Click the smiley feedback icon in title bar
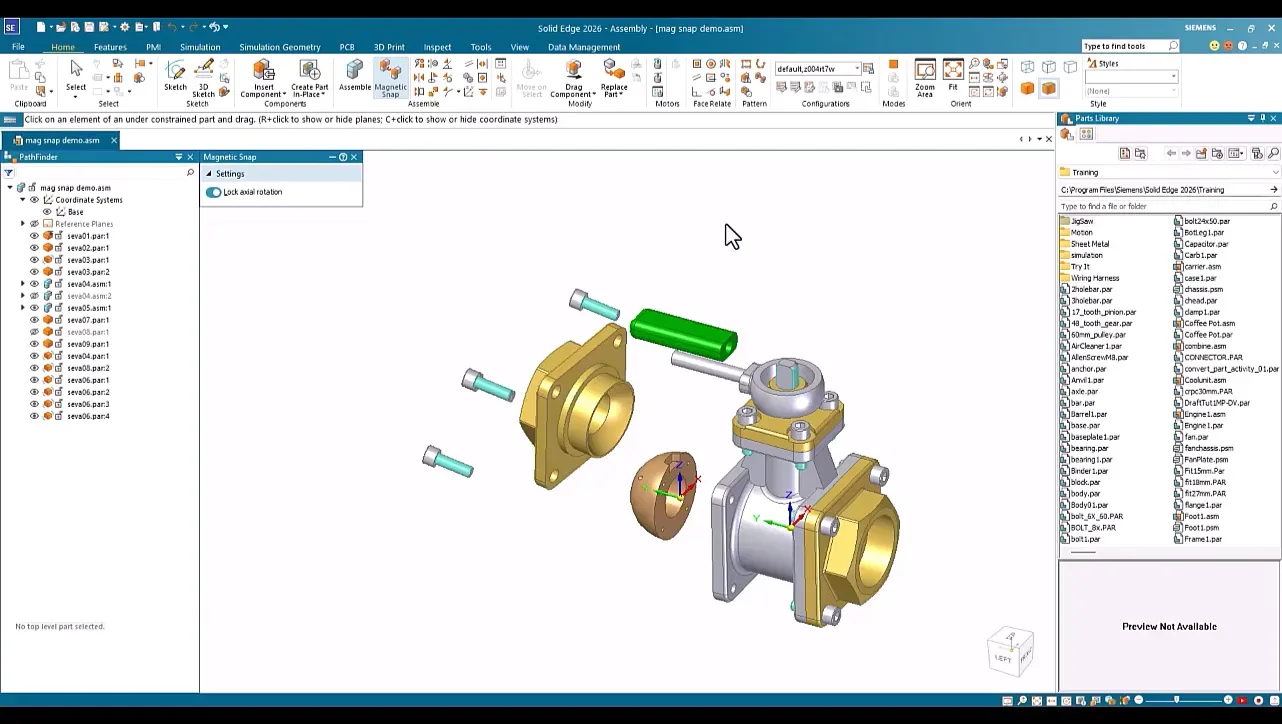The image size is (1282, 724). point(1215,46)
